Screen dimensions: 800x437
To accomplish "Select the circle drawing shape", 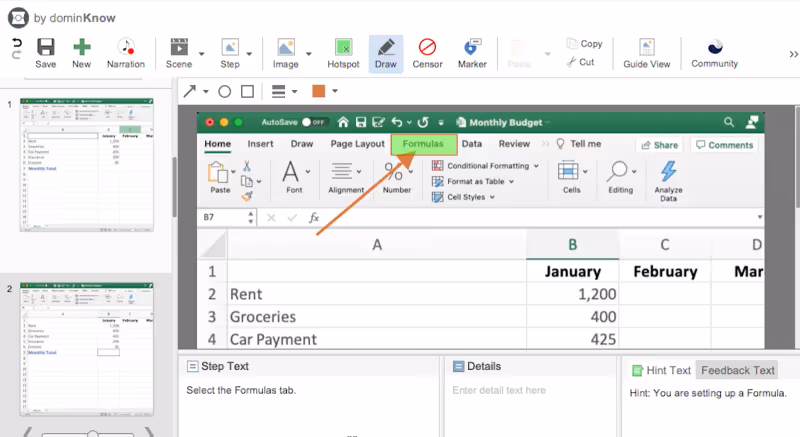I will coord(224,91).
